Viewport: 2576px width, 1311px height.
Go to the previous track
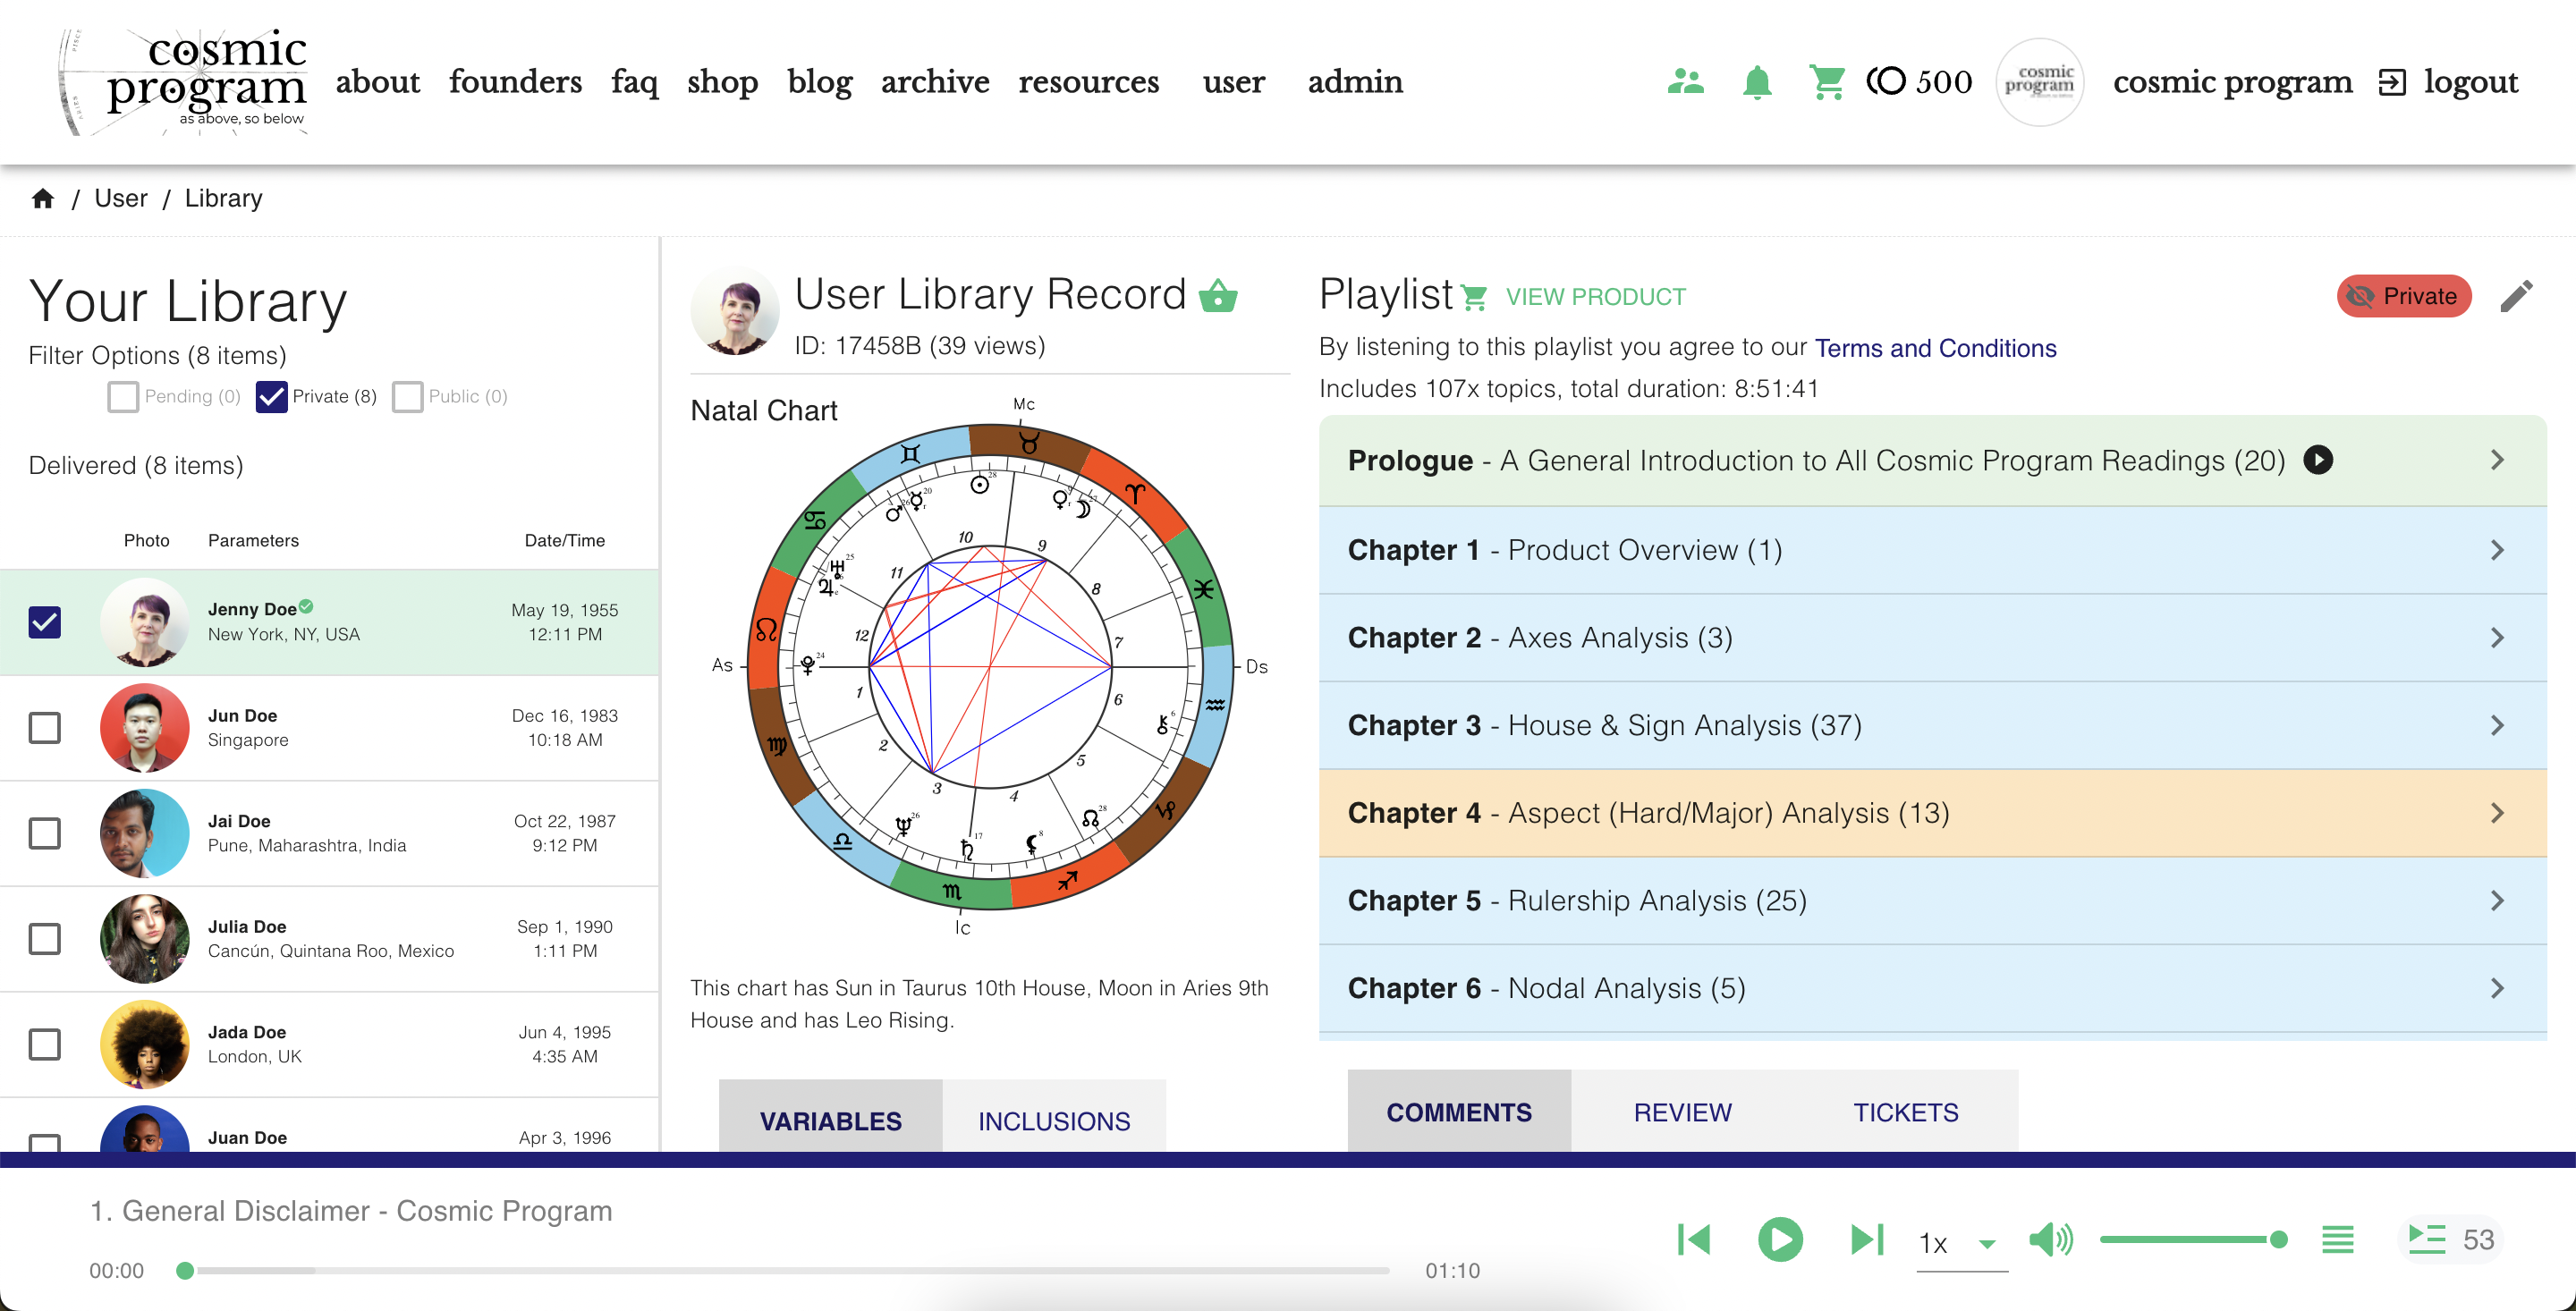pyautogui.click(x=1694, y=1239)
